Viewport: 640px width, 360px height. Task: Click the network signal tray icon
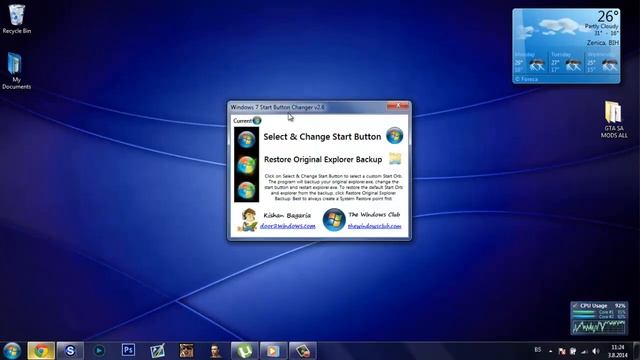[x=584, y=351]
